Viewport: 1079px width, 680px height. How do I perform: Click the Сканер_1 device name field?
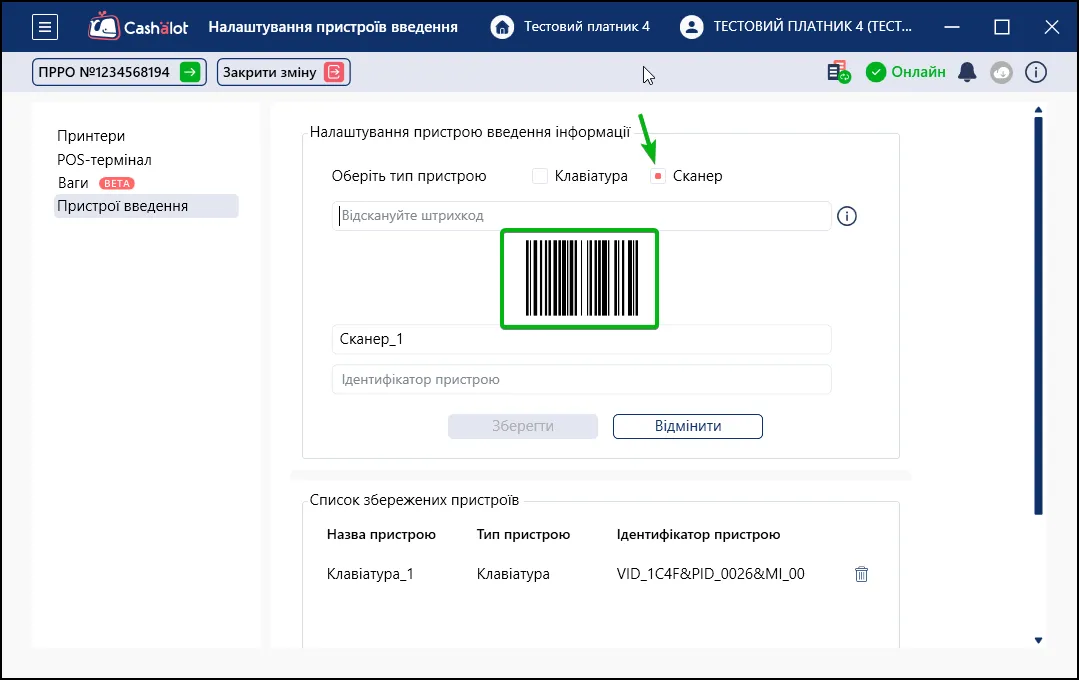click(581, 339)
